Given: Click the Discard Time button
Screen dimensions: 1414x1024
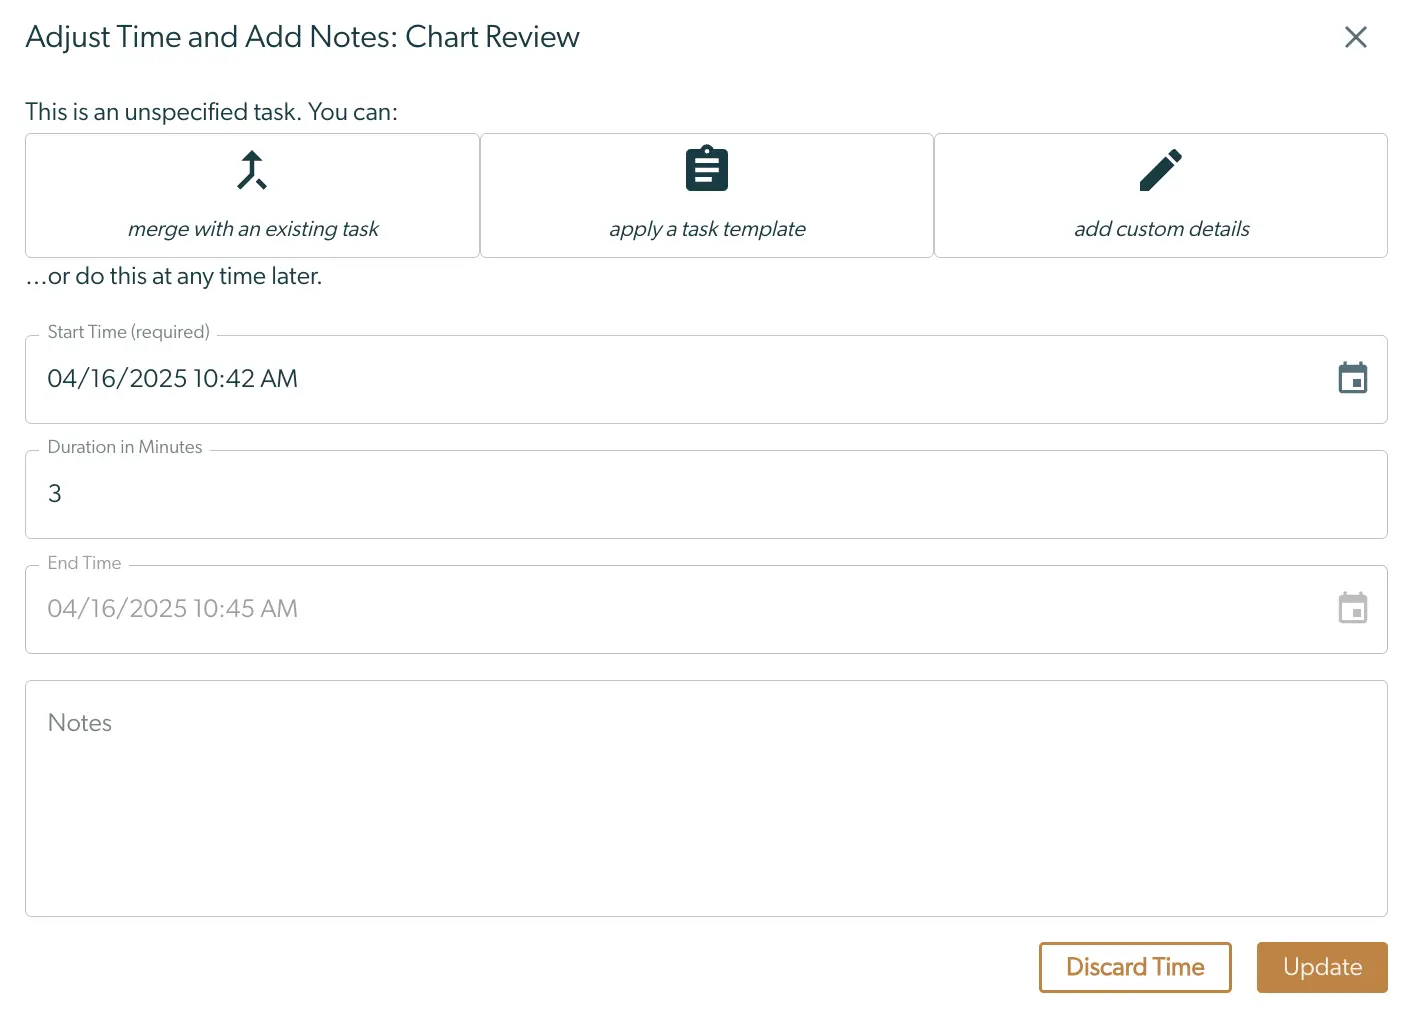Looking at the screenshot, I should pyautogui.click(x=1134, y=967).
